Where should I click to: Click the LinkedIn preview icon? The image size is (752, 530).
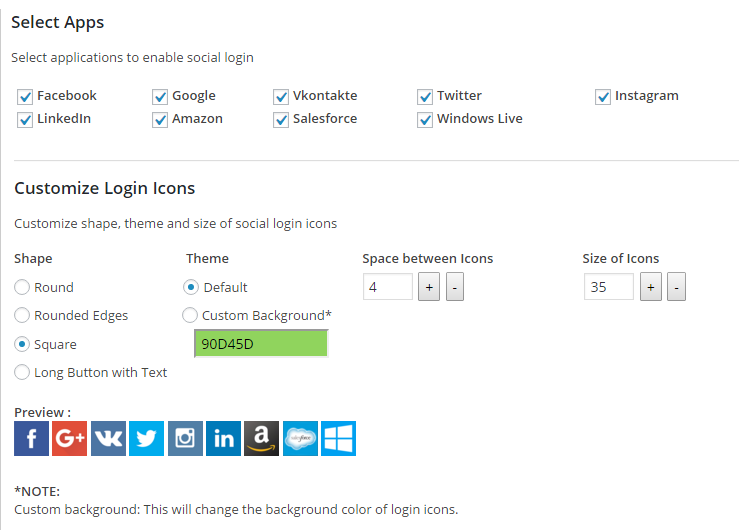[223, 439]
